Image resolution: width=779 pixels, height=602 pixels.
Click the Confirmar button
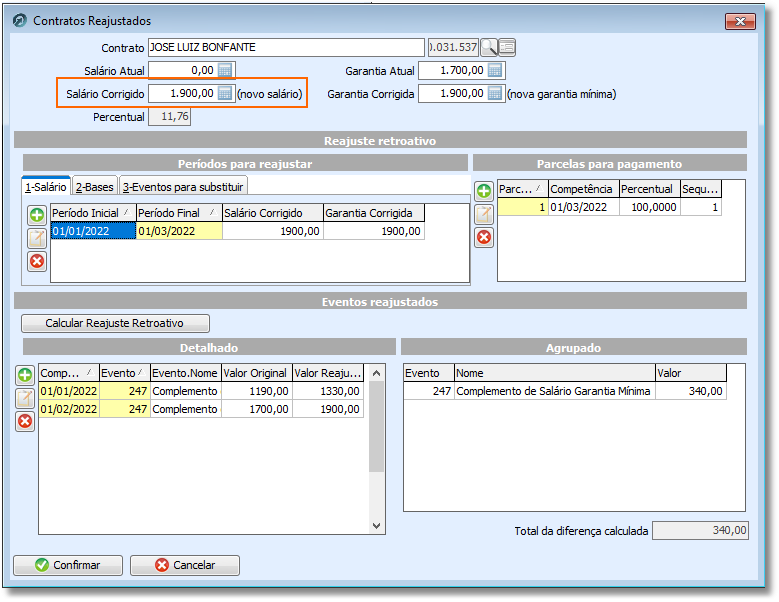click(x=68, y=565)
